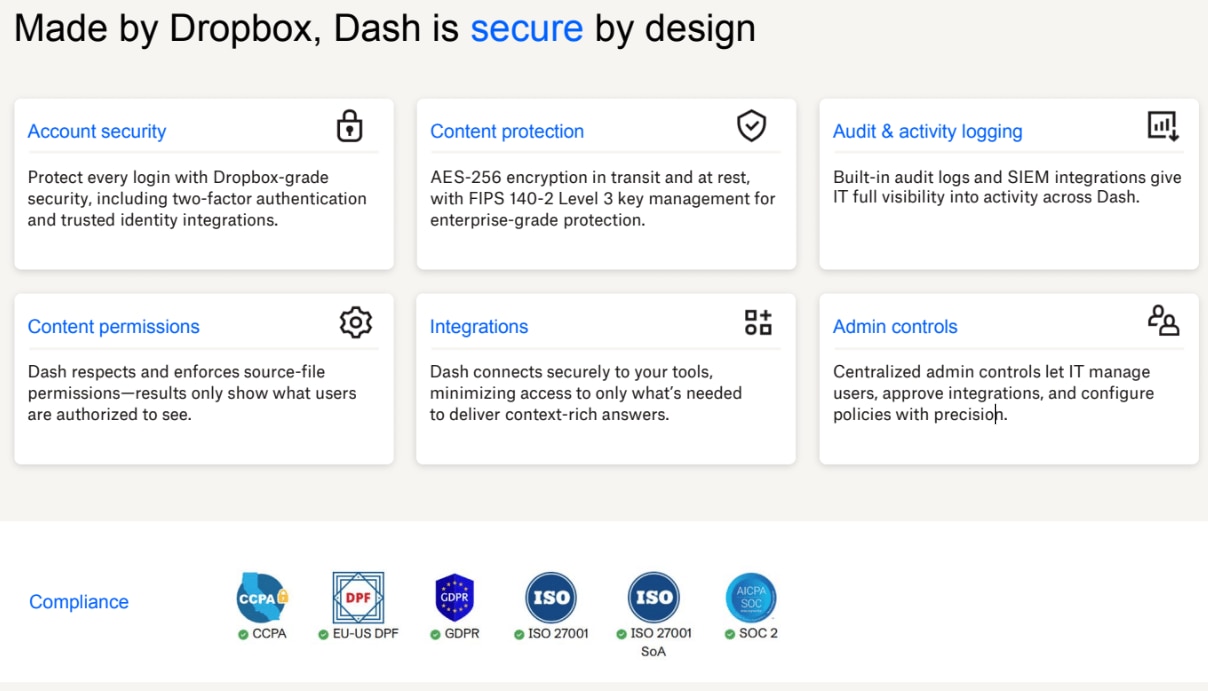The width and height of the screenshot is (1208, 691).
Task: Click the gear icon beside Content permissions
Action: 356,322
